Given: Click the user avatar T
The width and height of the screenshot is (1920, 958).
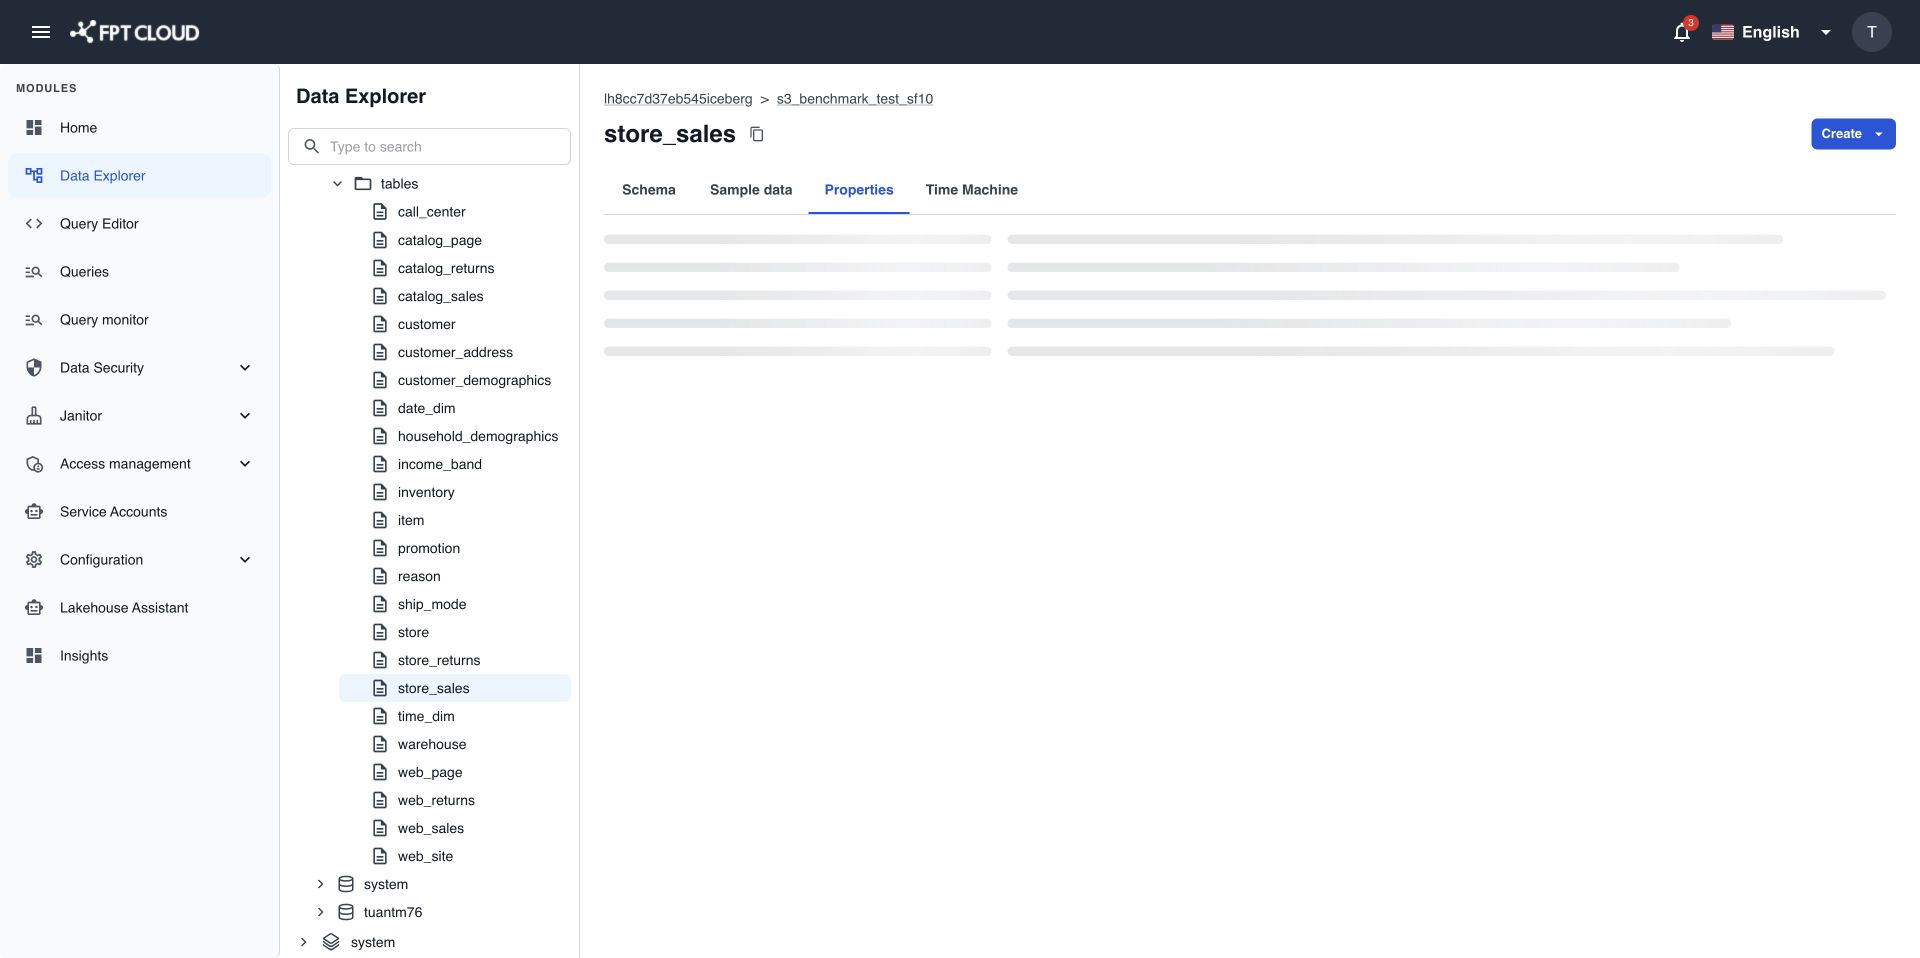Looking at the screenshot, I should (1871, 32).
